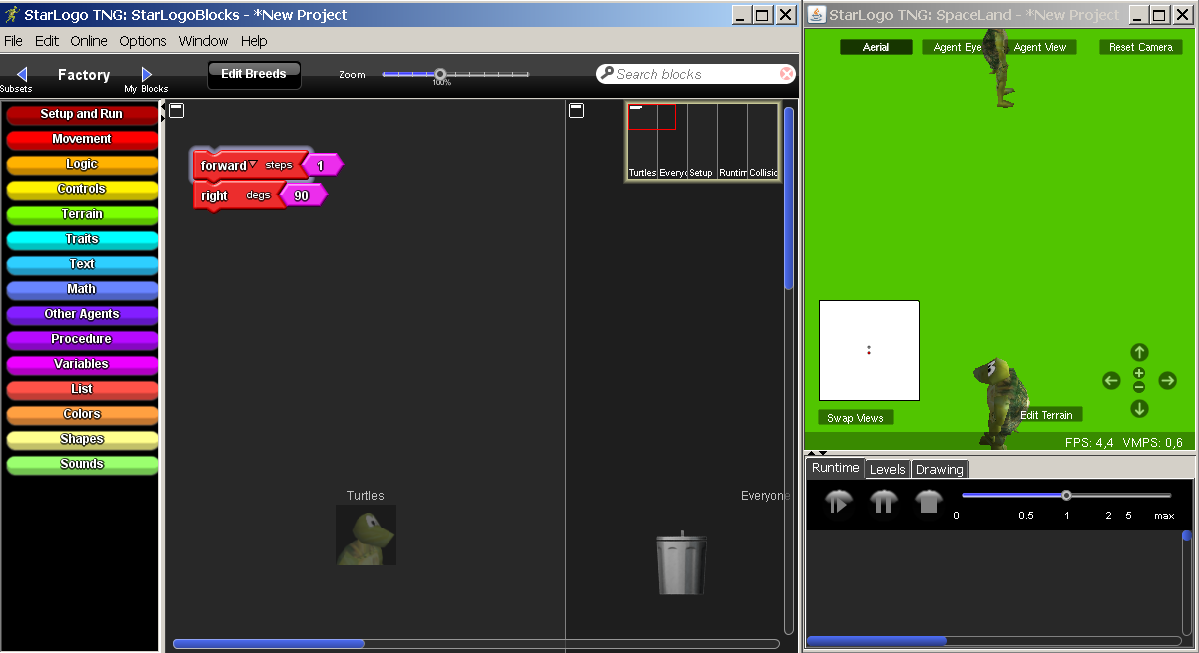Screen dimensions: 1199x653
Task: Open the Traits block drawer
Action: (x=82, y=239)
